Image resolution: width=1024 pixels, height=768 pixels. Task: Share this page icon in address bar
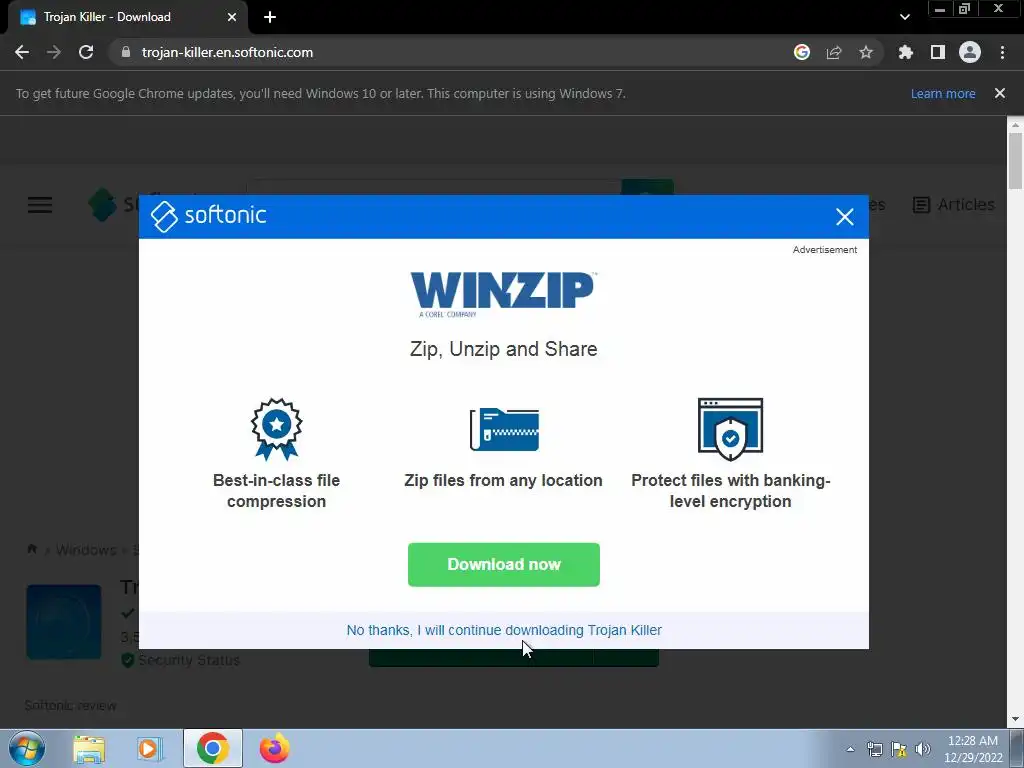[834, 52]
